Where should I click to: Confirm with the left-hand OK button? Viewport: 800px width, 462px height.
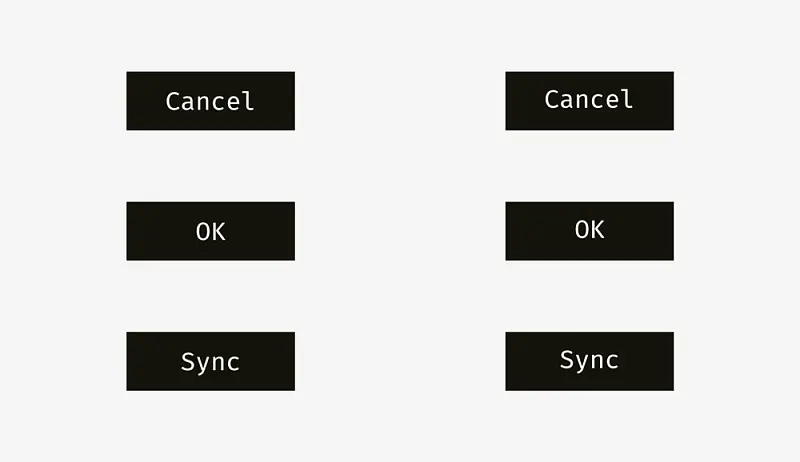tap(210, 231)
